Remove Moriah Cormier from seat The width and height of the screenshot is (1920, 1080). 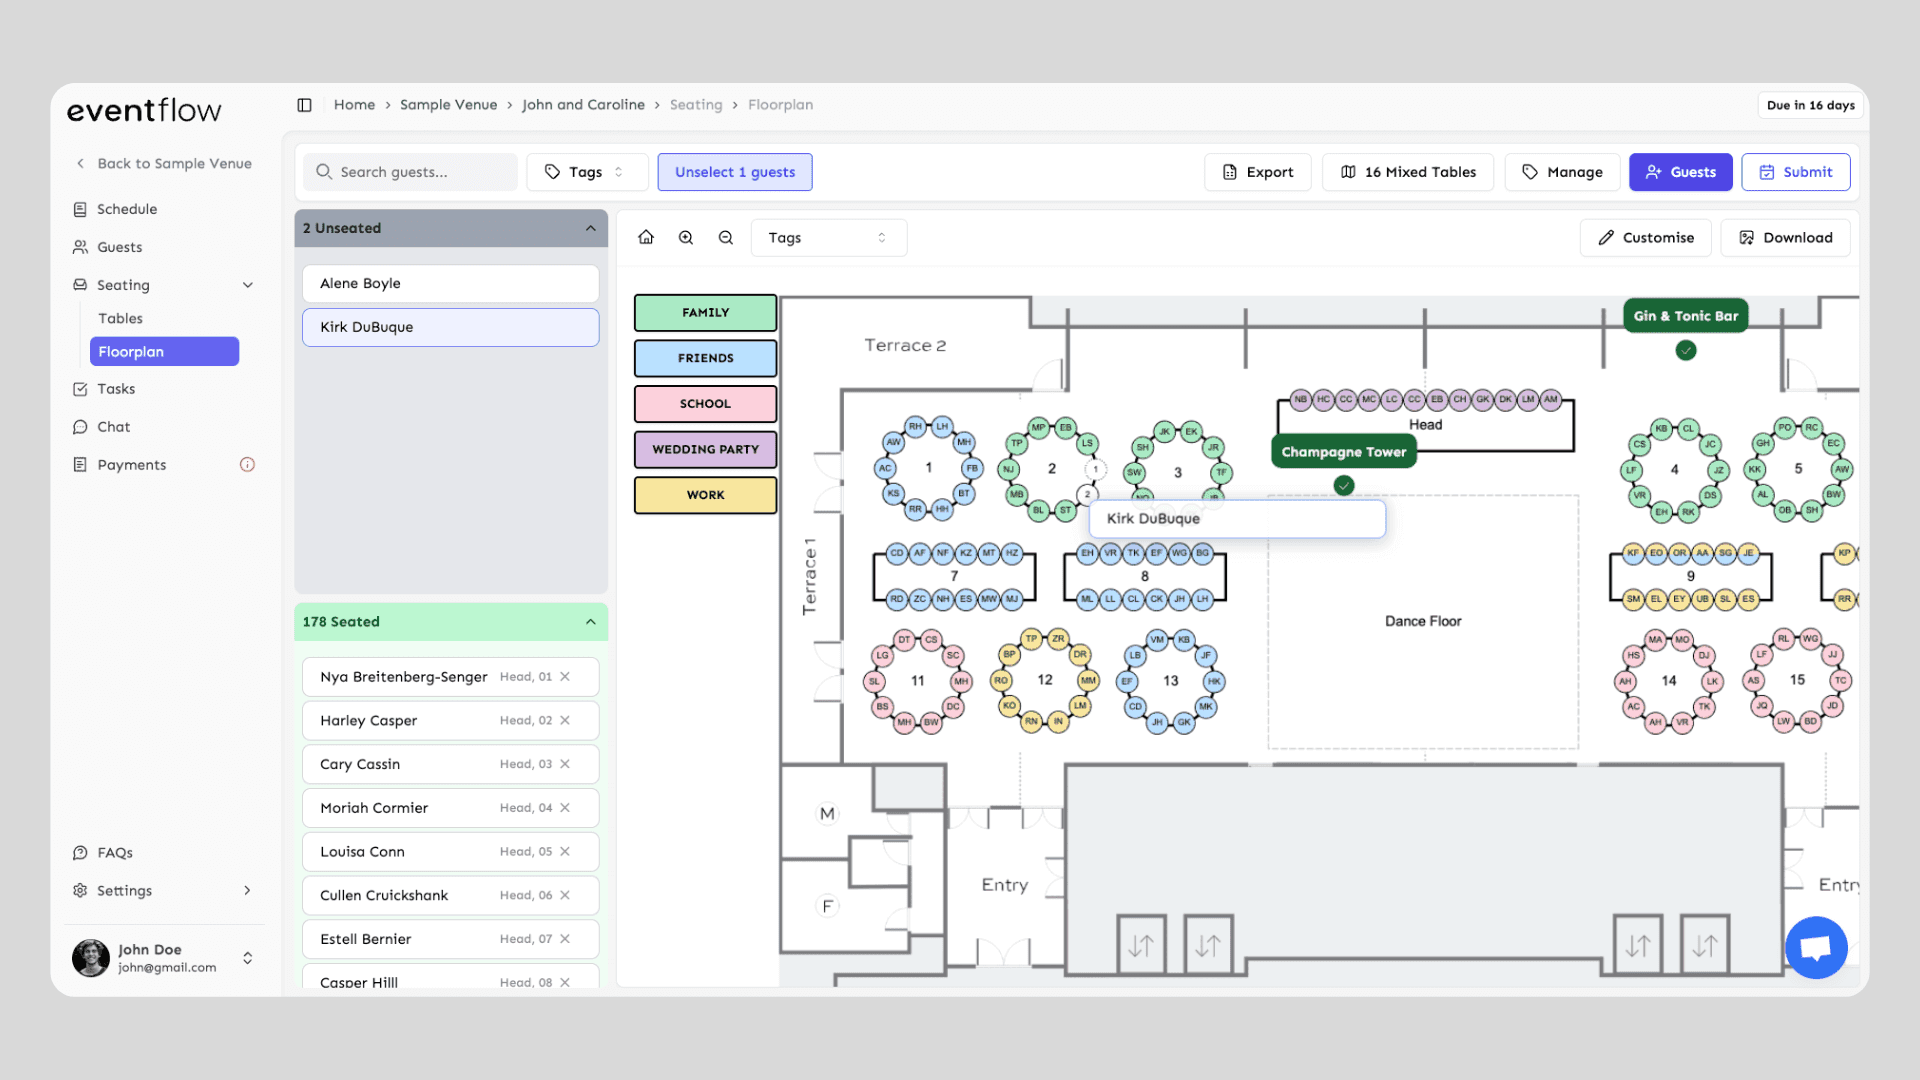coord(565,808)
